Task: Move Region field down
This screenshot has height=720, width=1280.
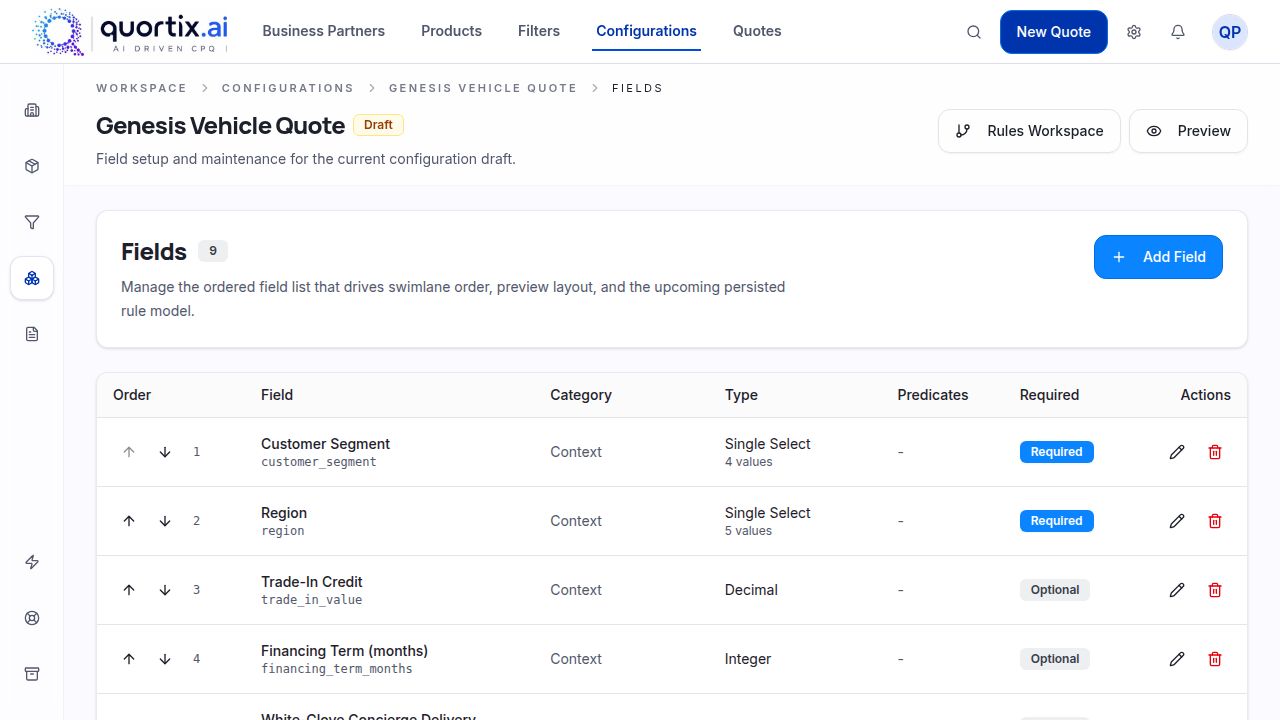Action: click(x=165, y=521)
